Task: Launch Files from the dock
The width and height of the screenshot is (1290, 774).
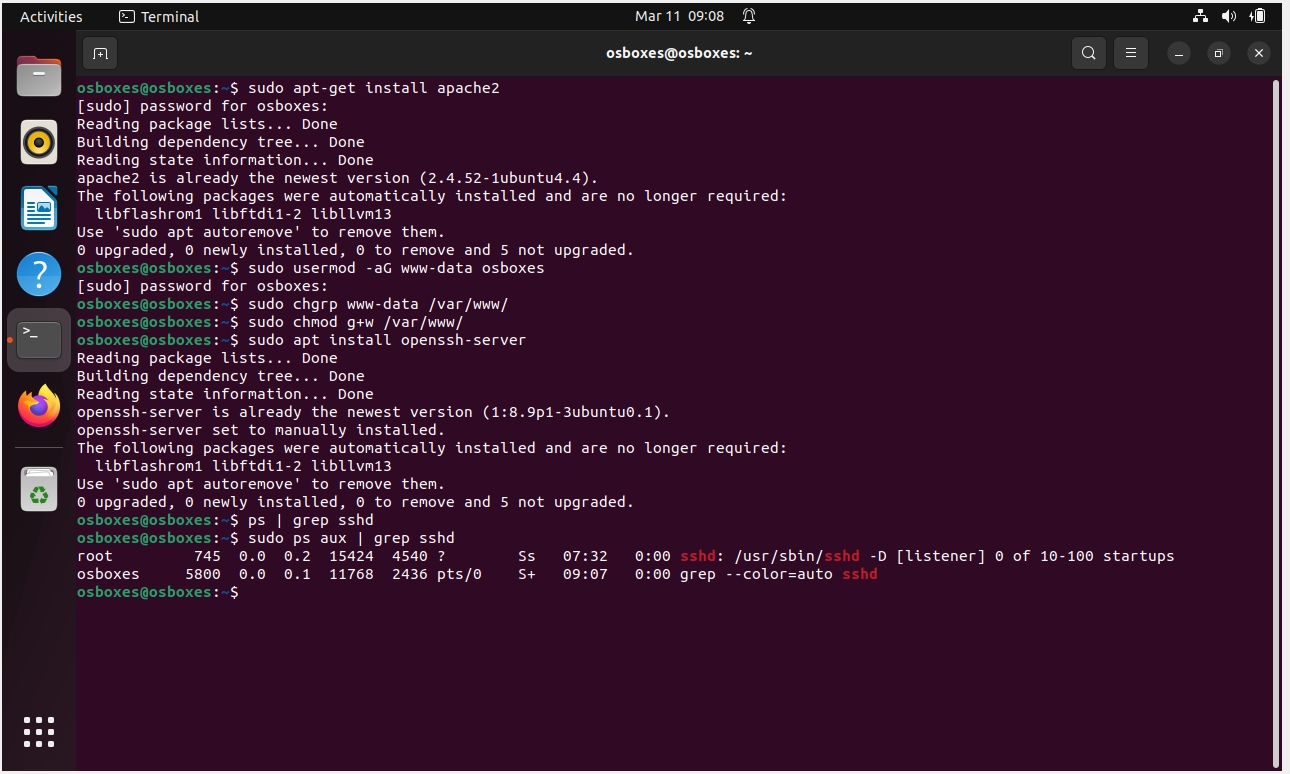Action: point(39,76)
